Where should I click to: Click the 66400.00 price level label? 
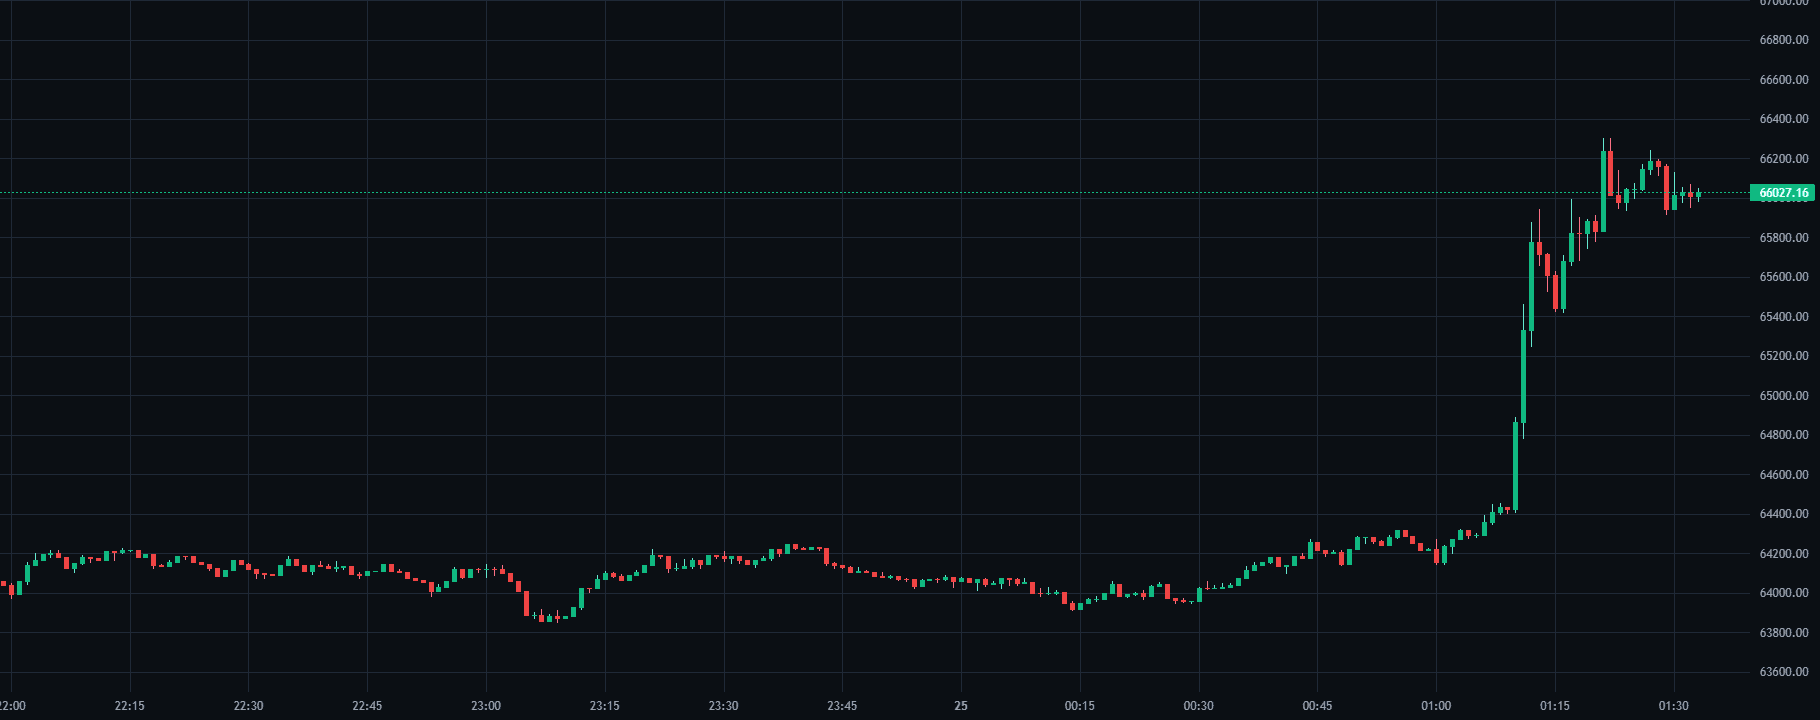point(1784,119)
